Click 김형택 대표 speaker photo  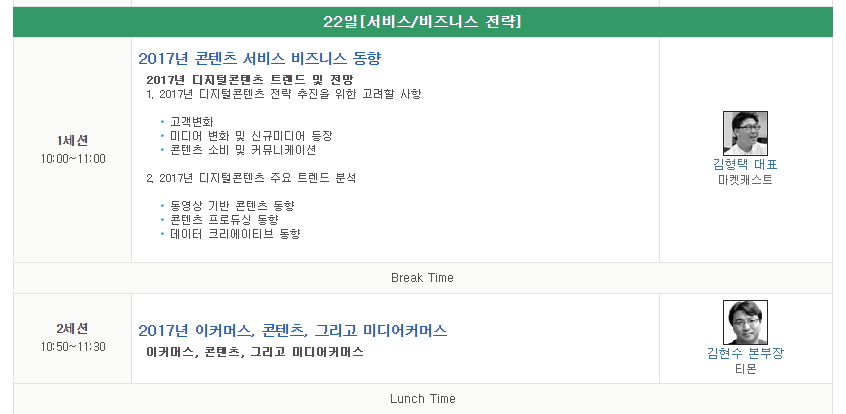point(745,133)
